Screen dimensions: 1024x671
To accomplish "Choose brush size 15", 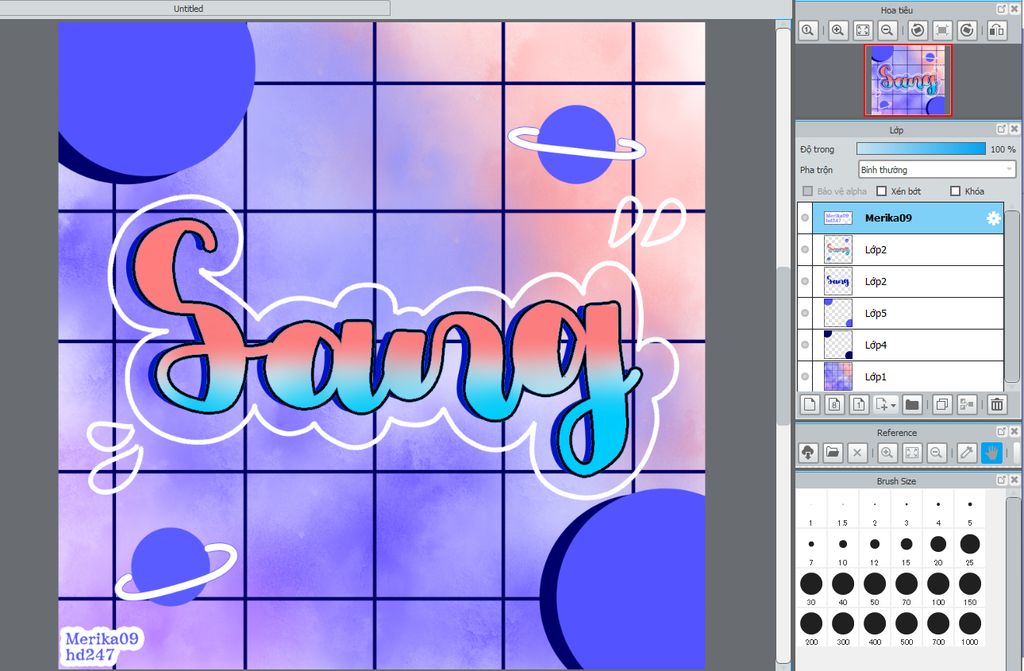I will coord(906,549).
